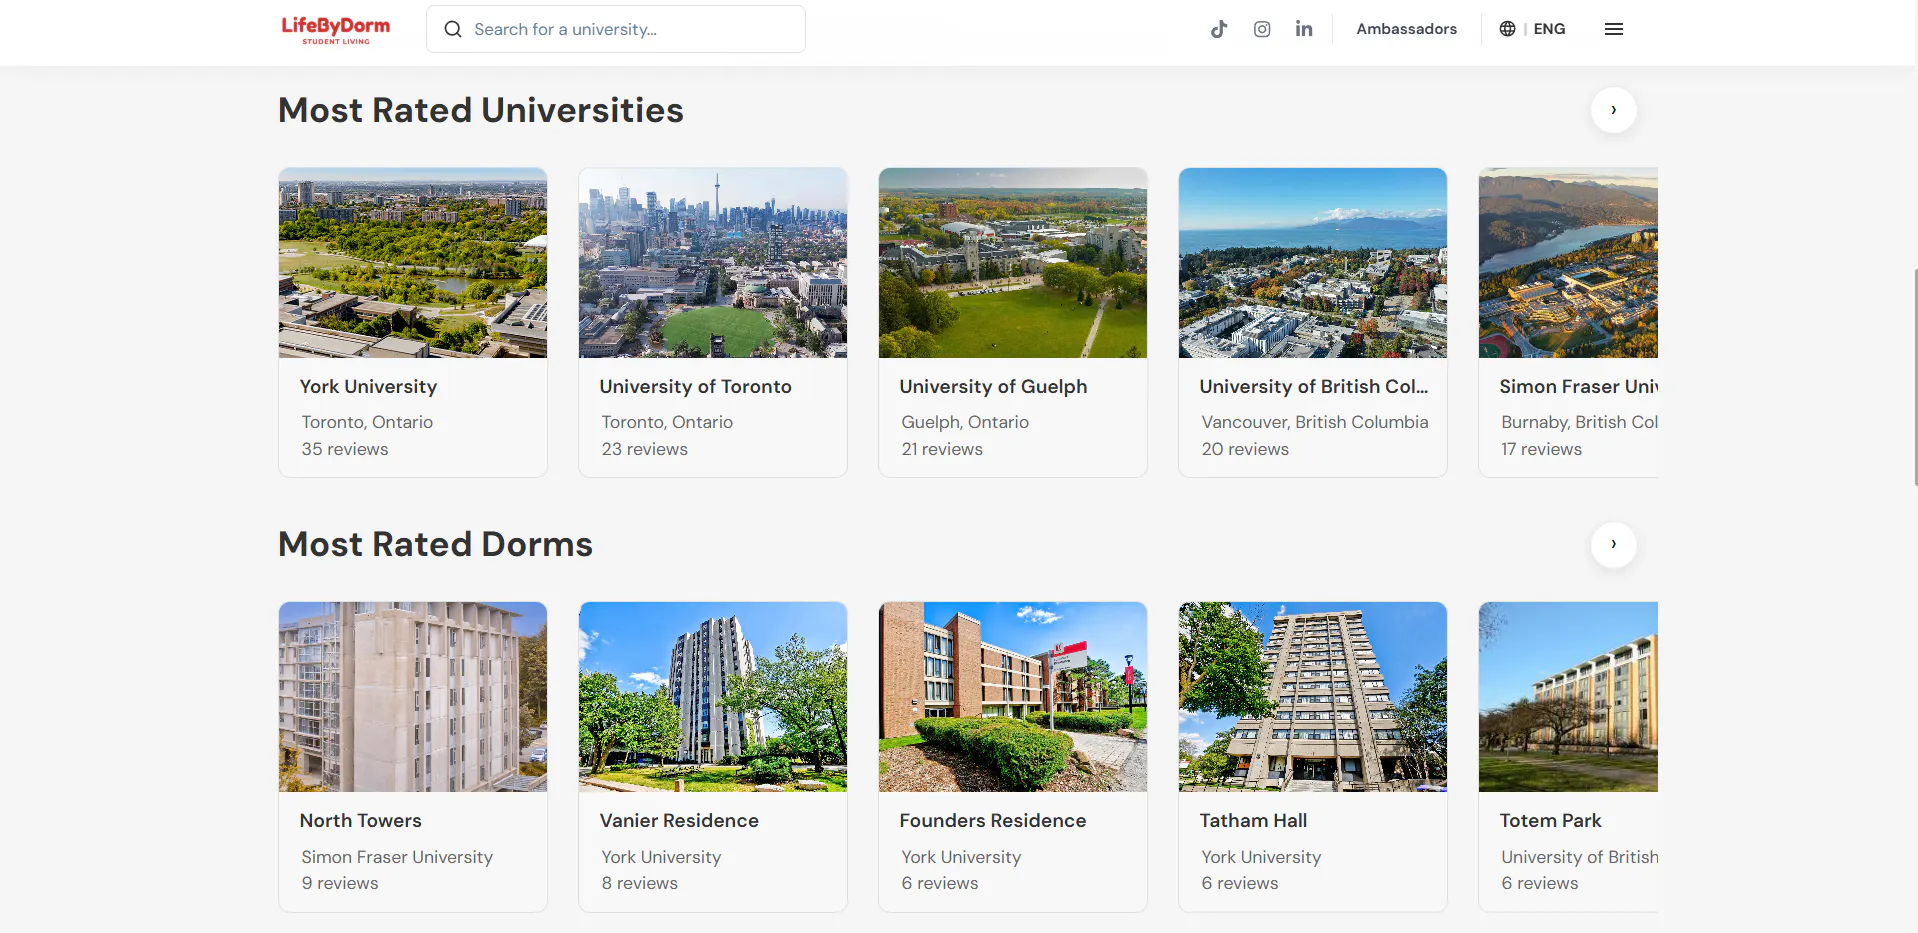
Task: Open the Tatham Hall dorm photo
Action: (x=1313, y=697)
